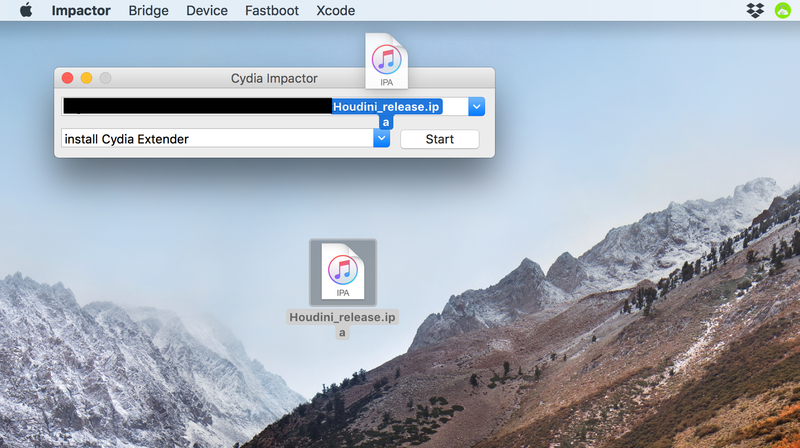The image size is (800, 448).
Task: Minimize the Cydia Impactor window
Action: 86,78
